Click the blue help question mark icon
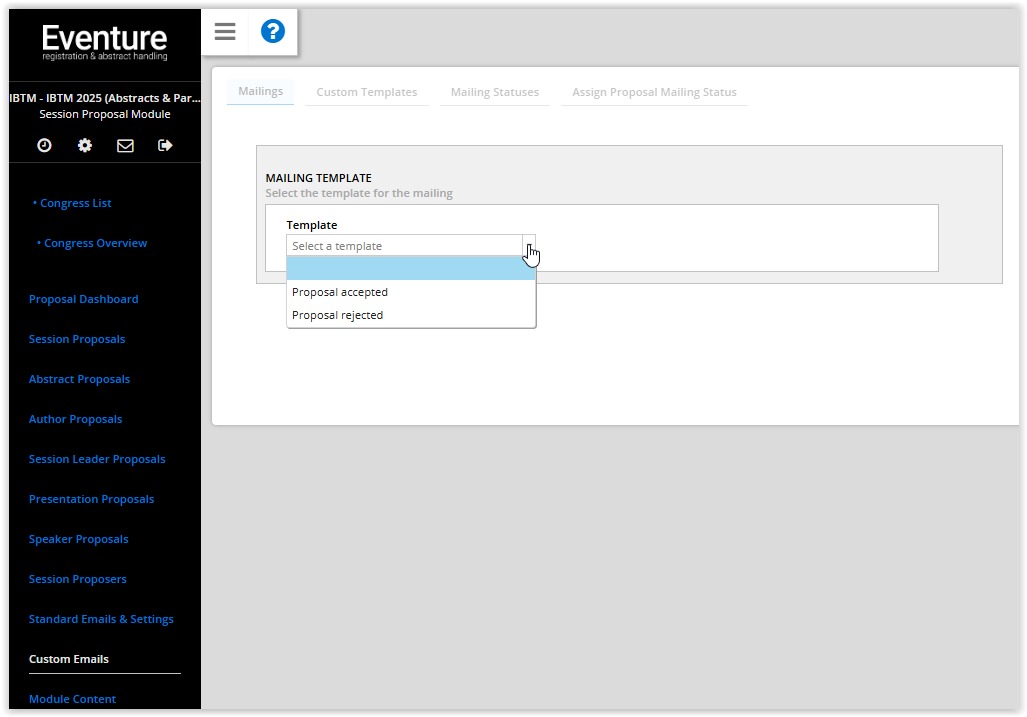1027x717 pixels. pos(272,32)
